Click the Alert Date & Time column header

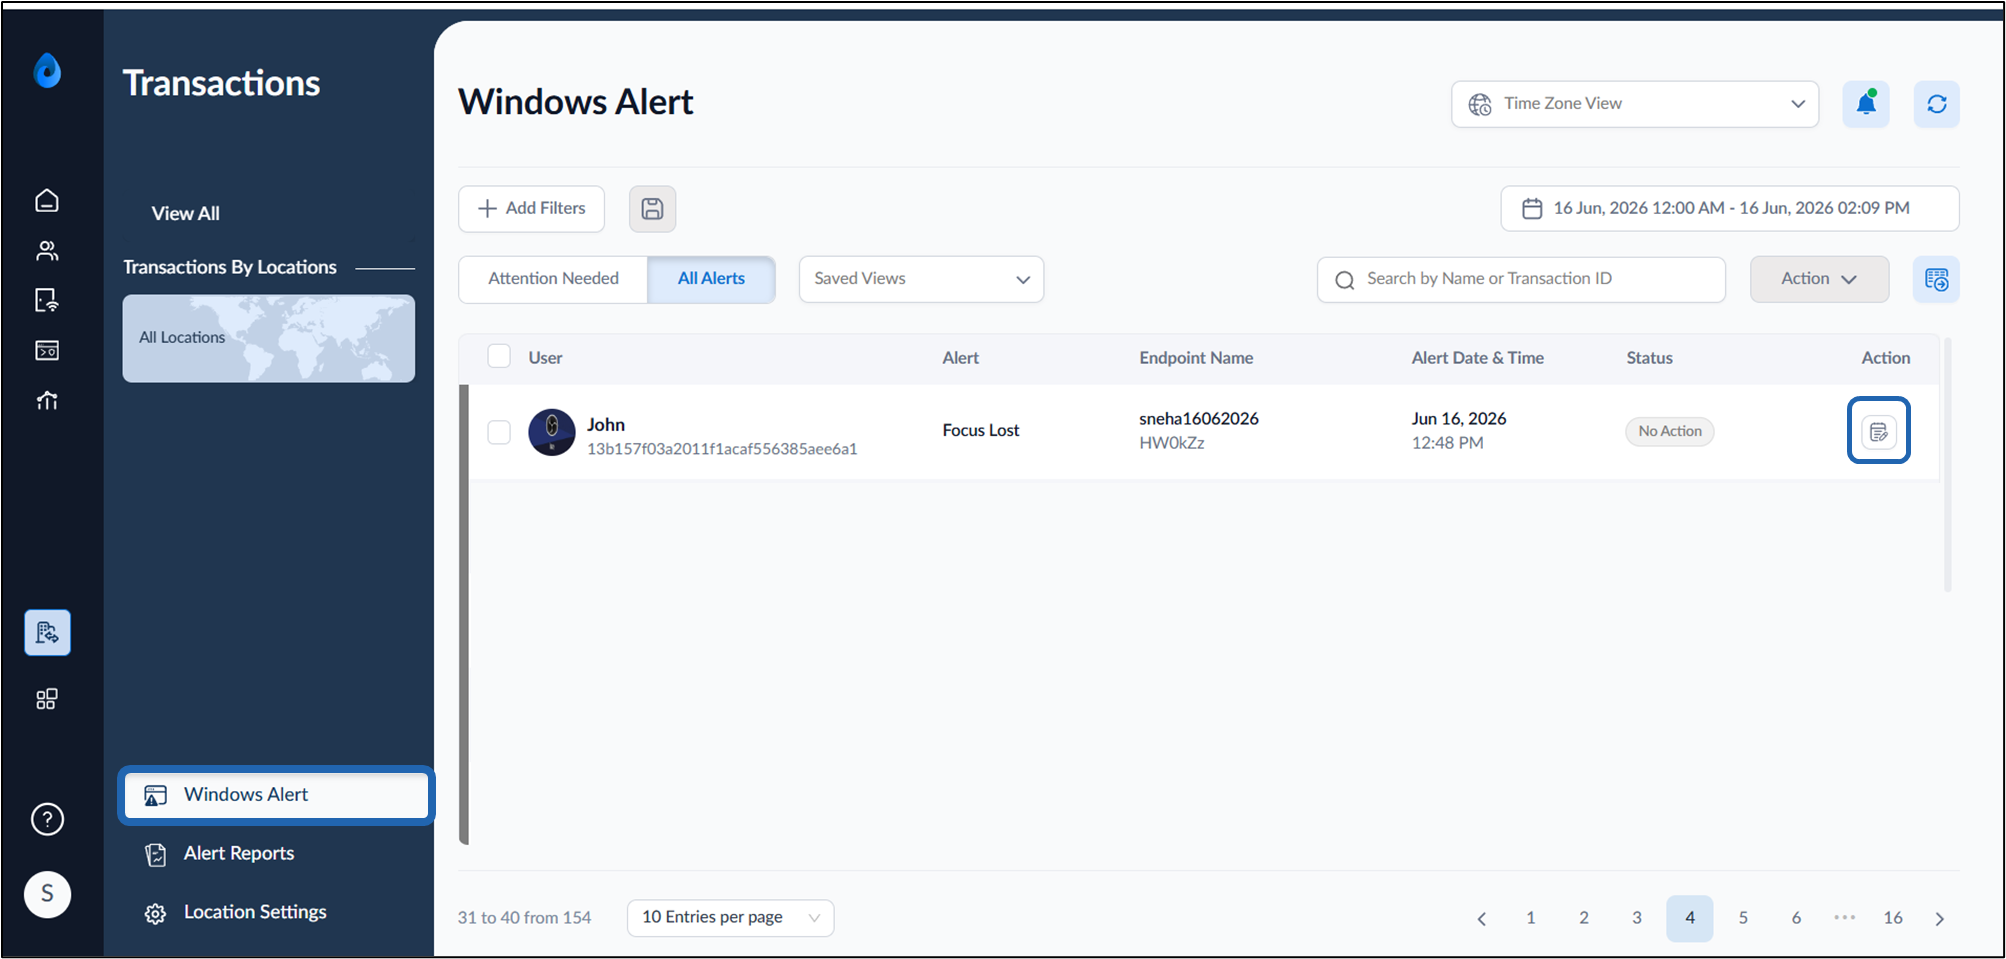[x=1477, y=358]
